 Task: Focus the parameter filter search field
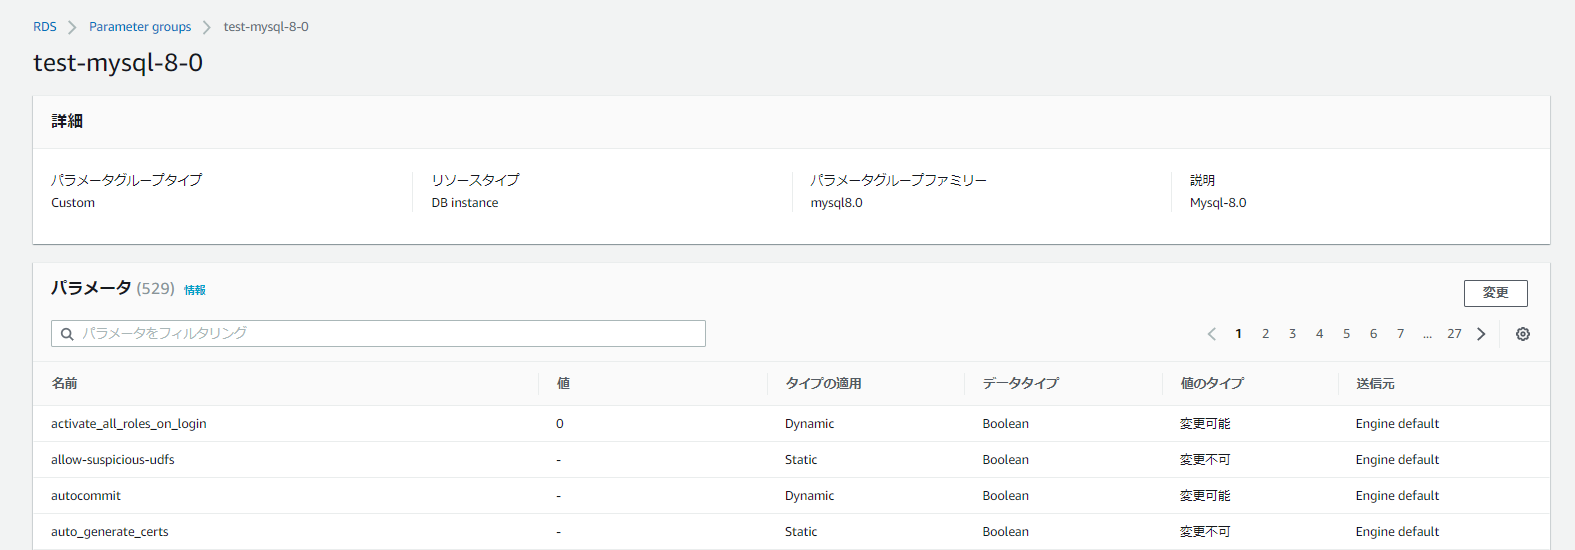coord(390,333)
